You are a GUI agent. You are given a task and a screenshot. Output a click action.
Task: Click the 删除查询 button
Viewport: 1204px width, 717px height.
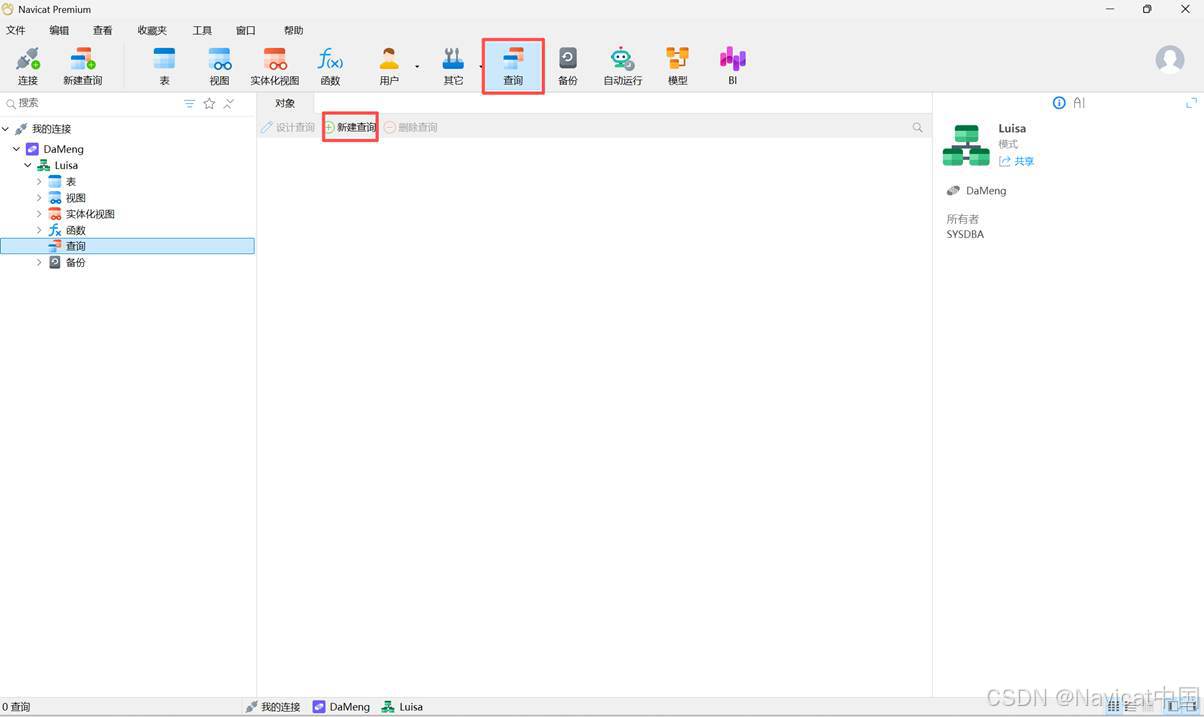coord(411,127)
